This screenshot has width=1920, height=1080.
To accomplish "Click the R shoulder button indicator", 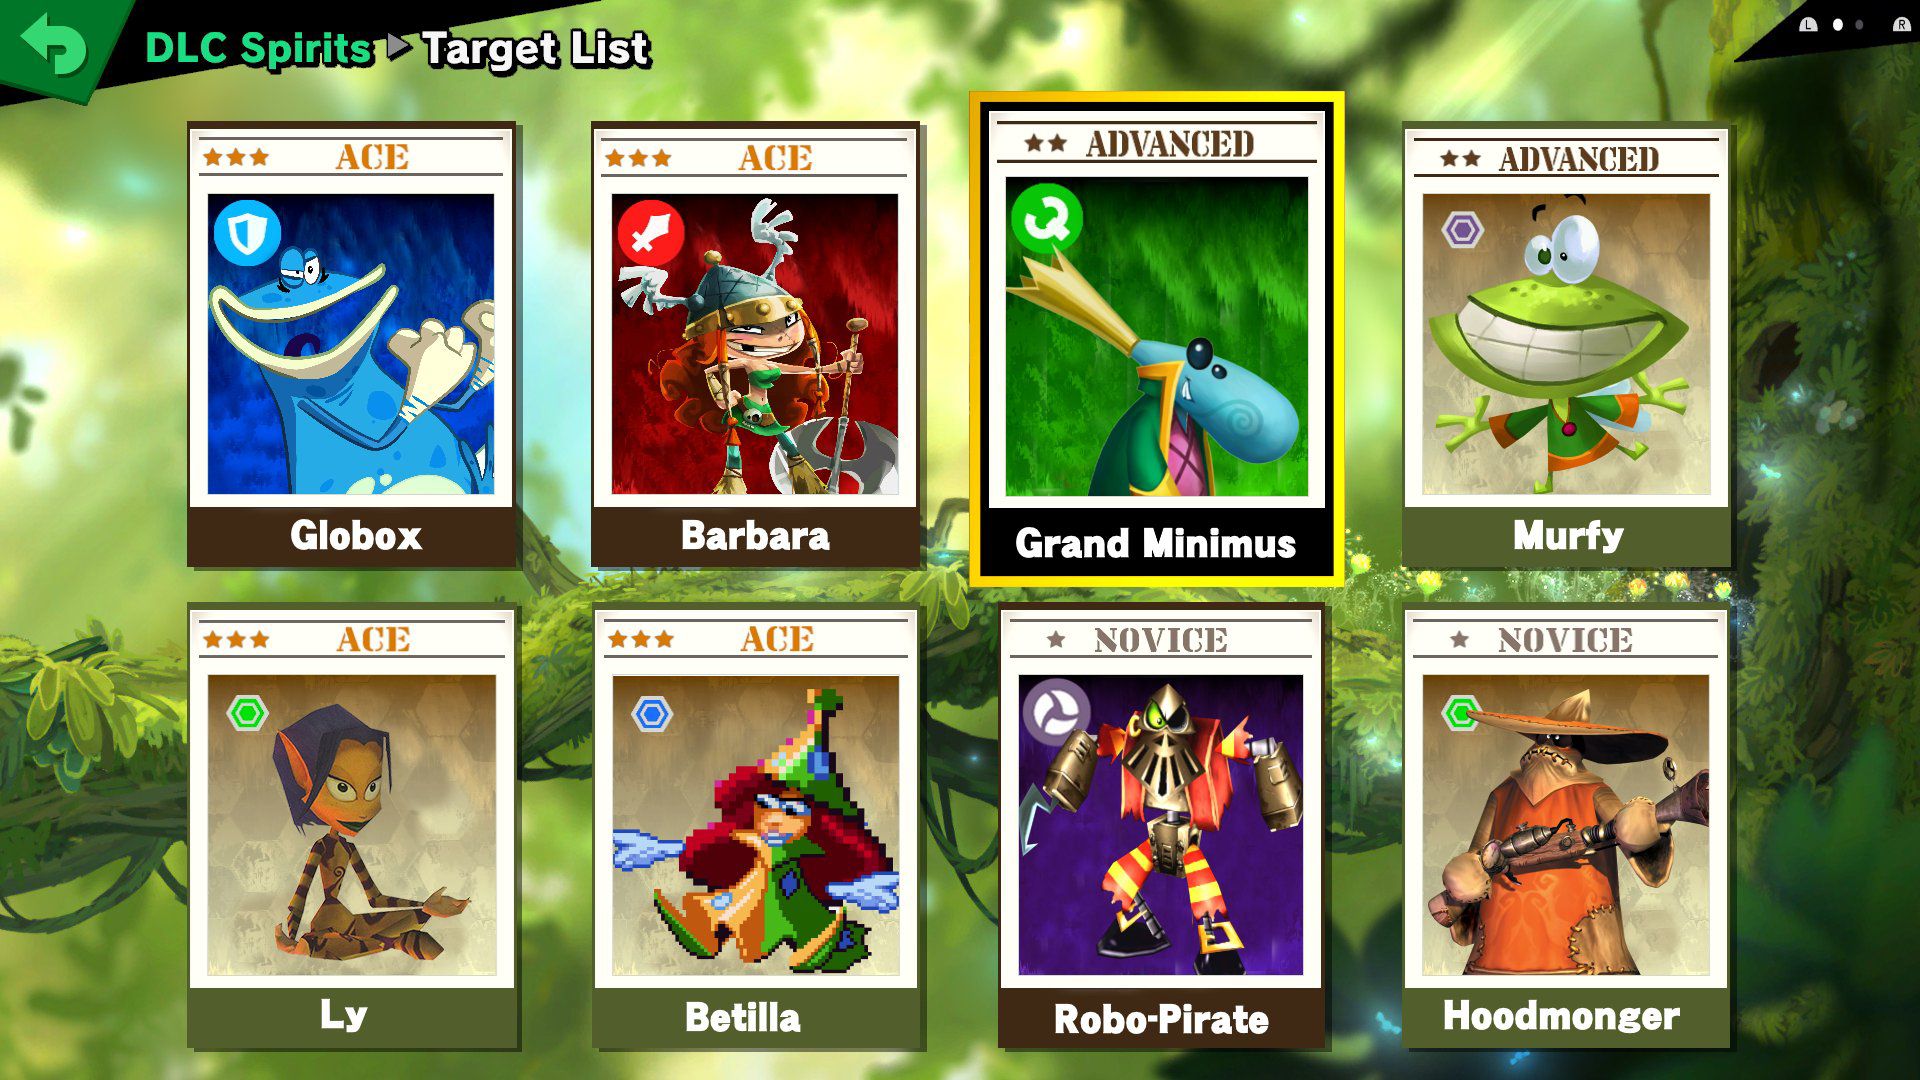I will click(x=1901, y=24).
